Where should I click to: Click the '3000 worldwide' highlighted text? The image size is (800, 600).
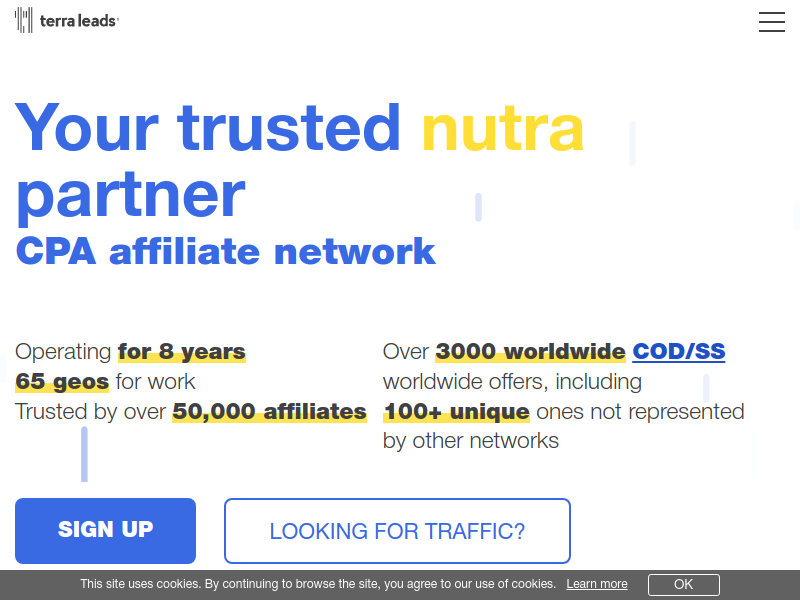(x=530, y=352)
